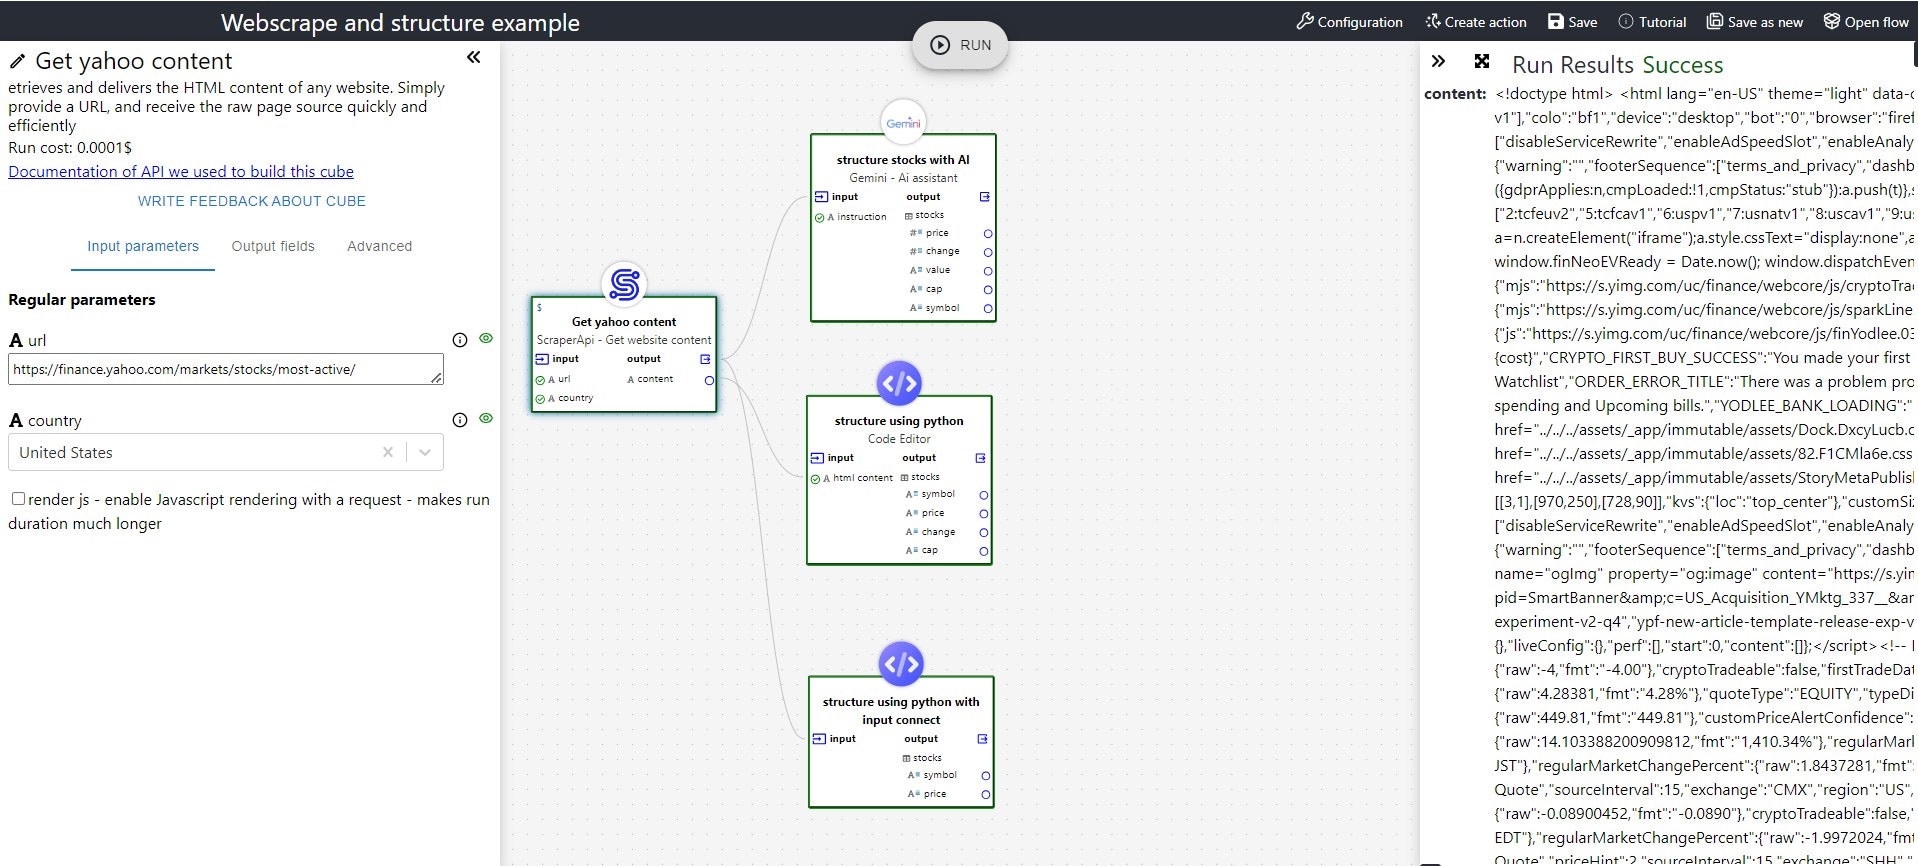Click the ScraperApi node icon
The width and height of the screenshot is (1918, 866).
[x=624, y=285]
